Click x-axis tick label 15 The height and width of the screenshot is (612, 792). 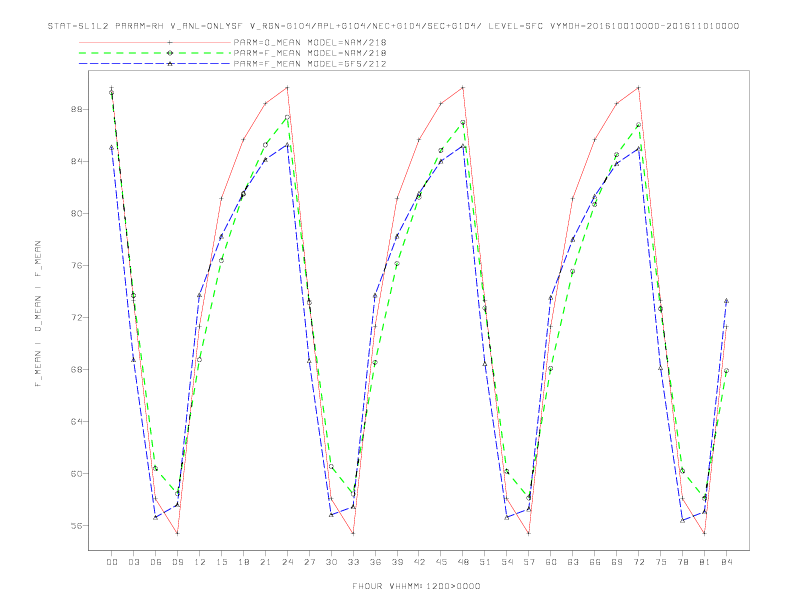pyautogui.click(x=222, y=562)
